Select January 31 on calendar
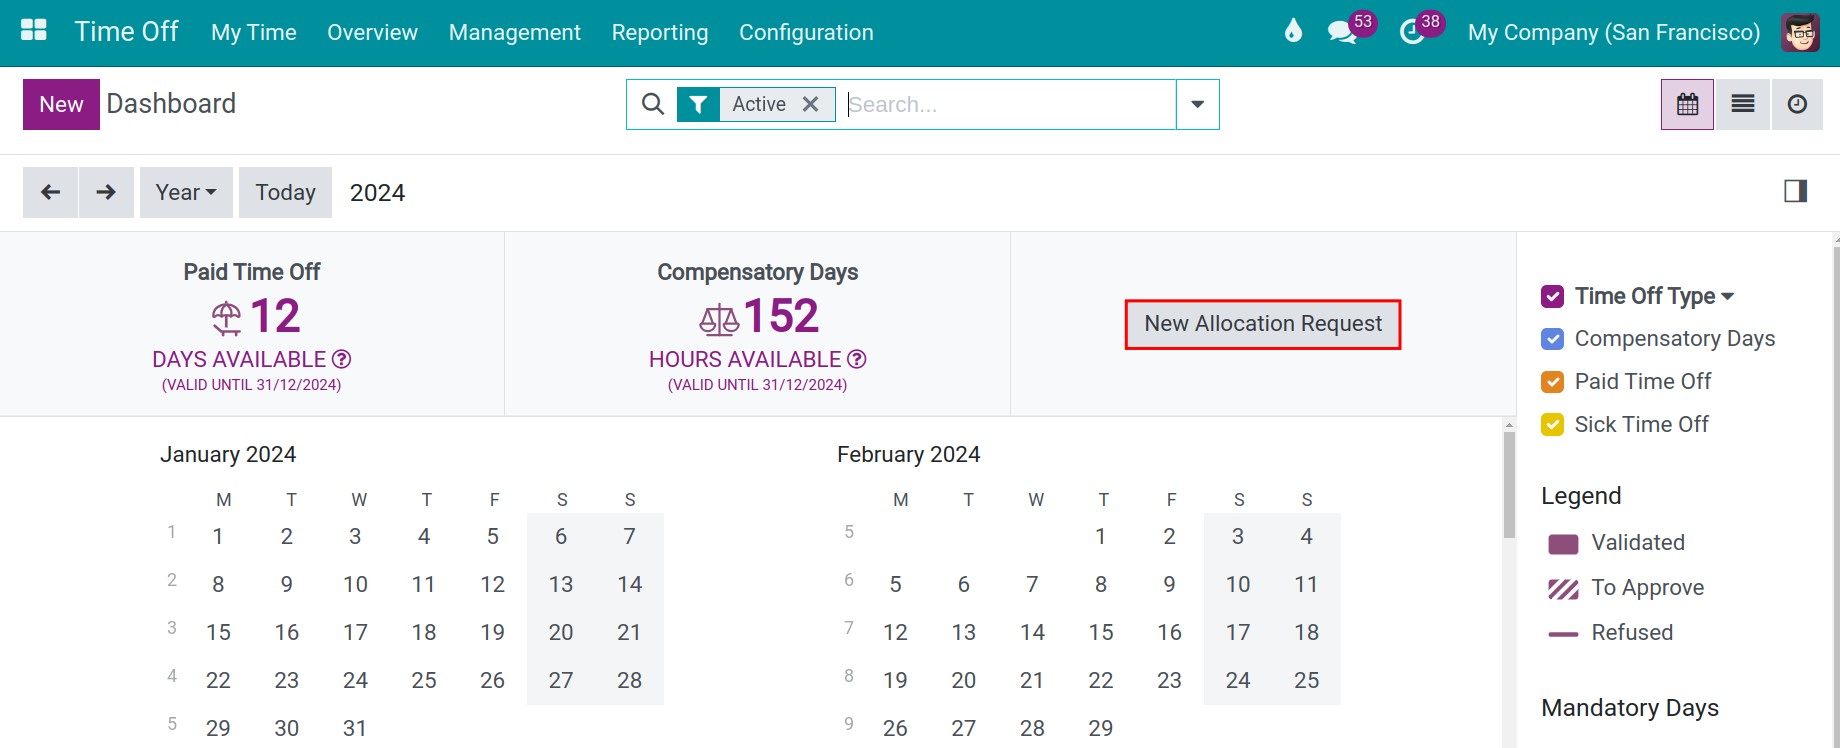Image resolution: width=1840 pixels, height=748 pixels. [355, 729]
